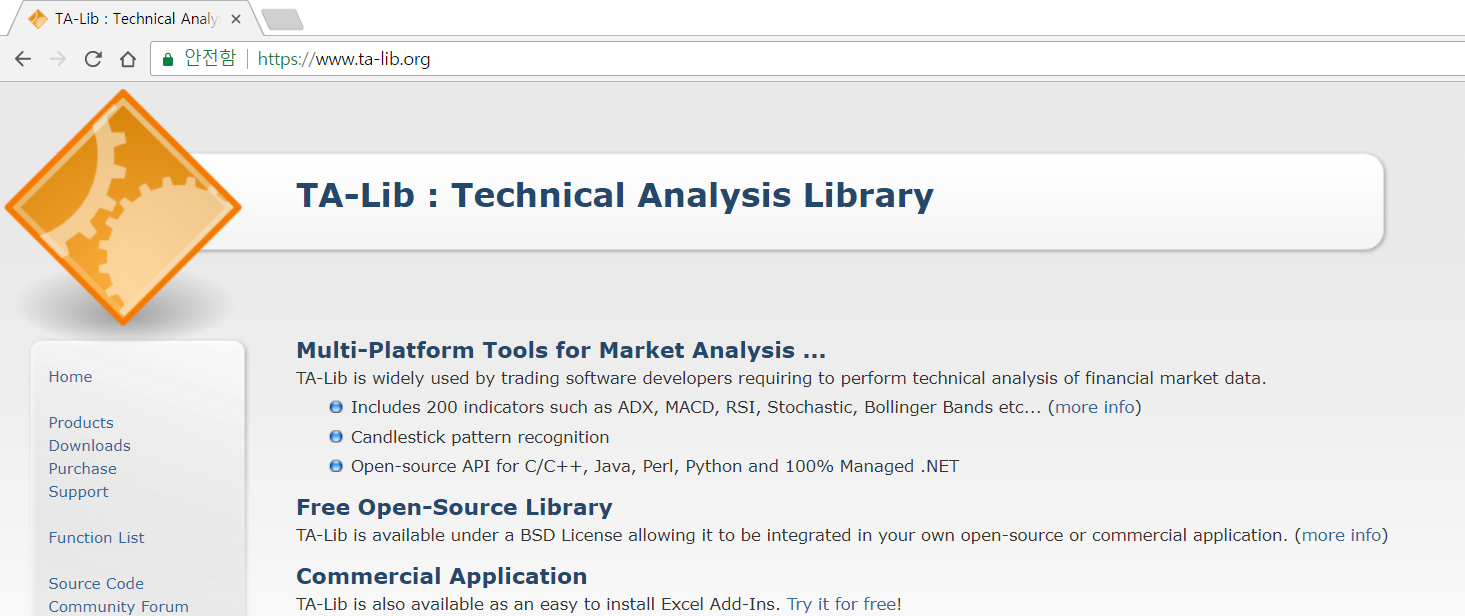Click the TA-Lib tab favicon
The height and width of the screenshot is (616, 1465).
(x=38, y=19)
